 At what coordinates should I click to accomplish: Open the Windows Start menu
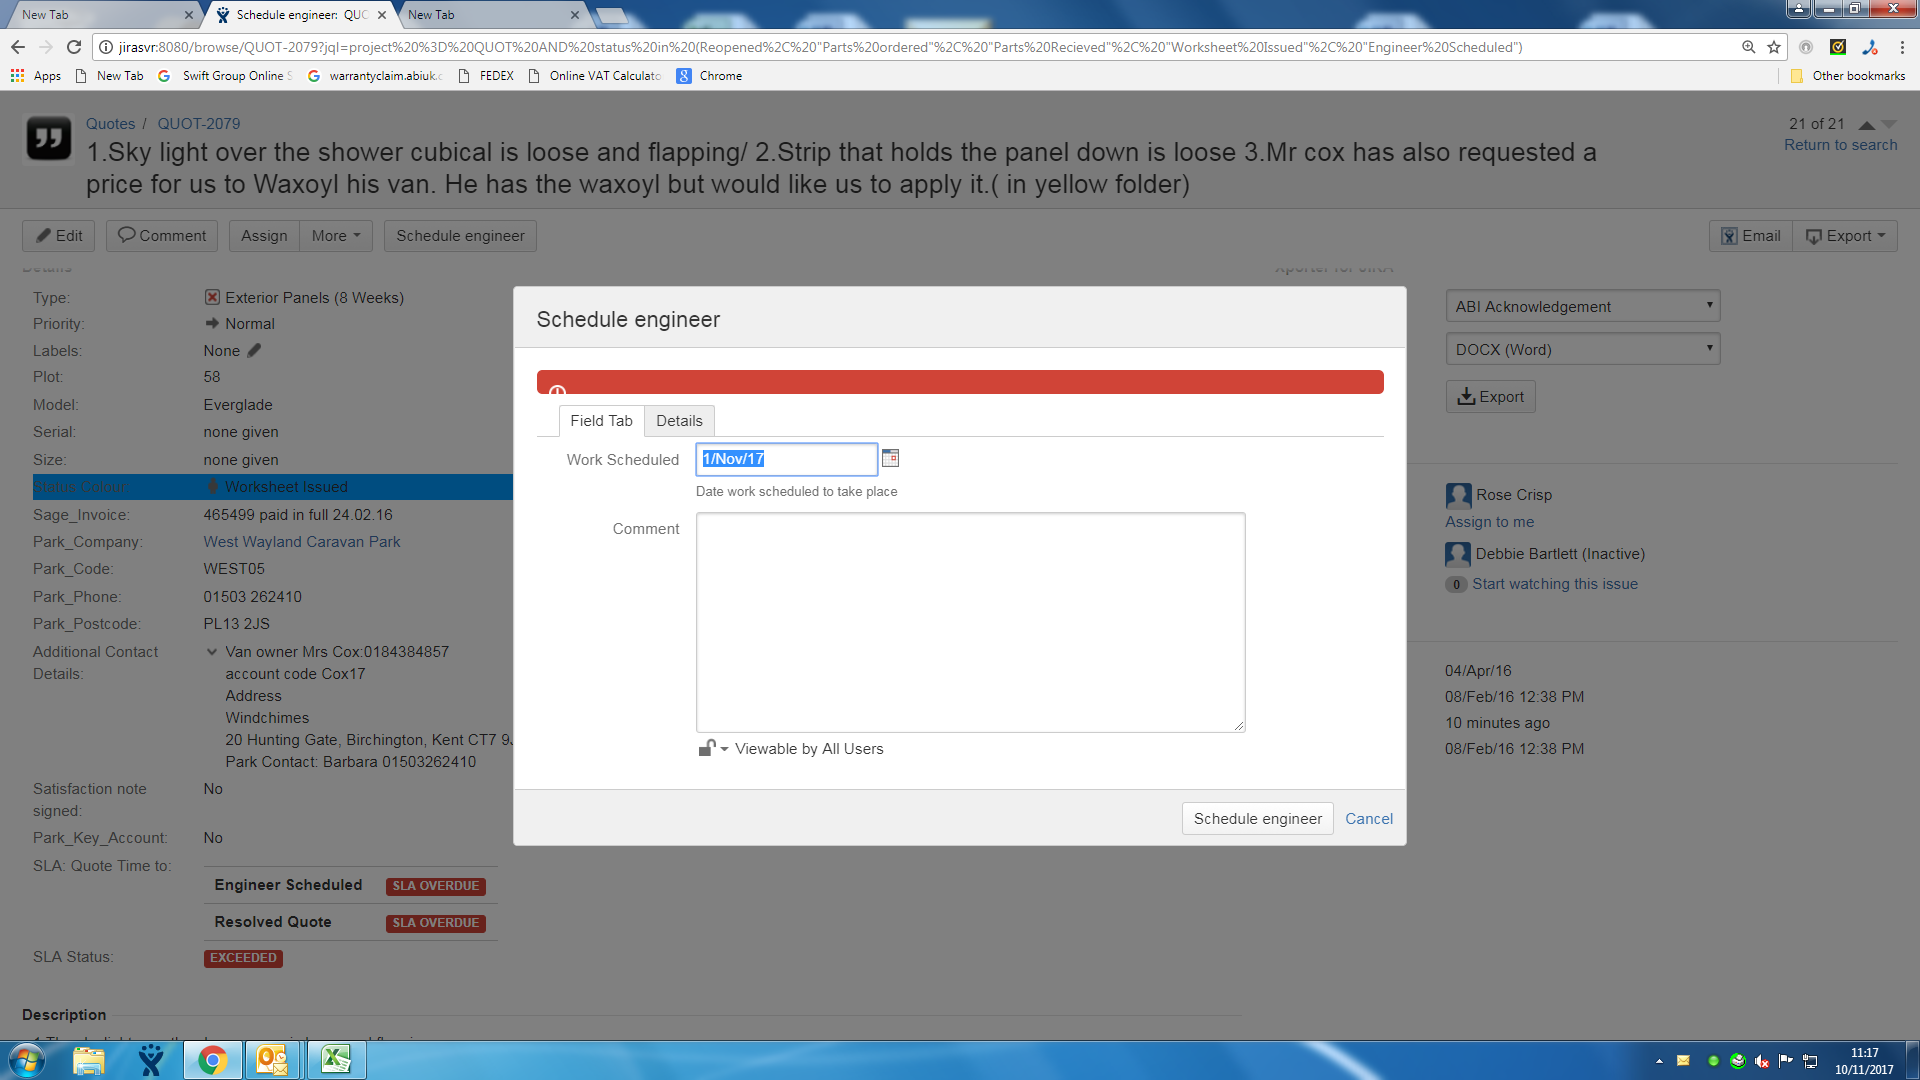(x=27, y=1060)
